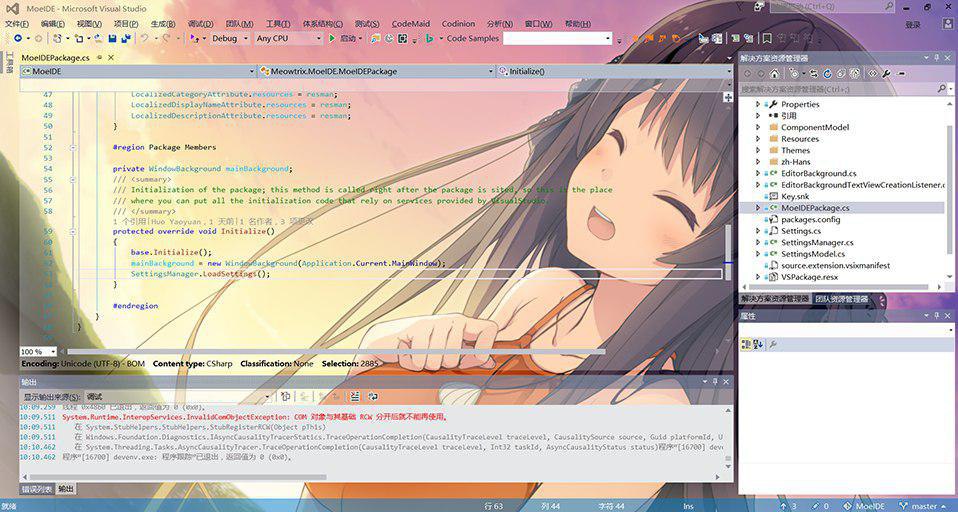This screenshot has width=958, height=512.
Task: Click the feedback icon beside Quick Launch
Action: click(759, 7)
